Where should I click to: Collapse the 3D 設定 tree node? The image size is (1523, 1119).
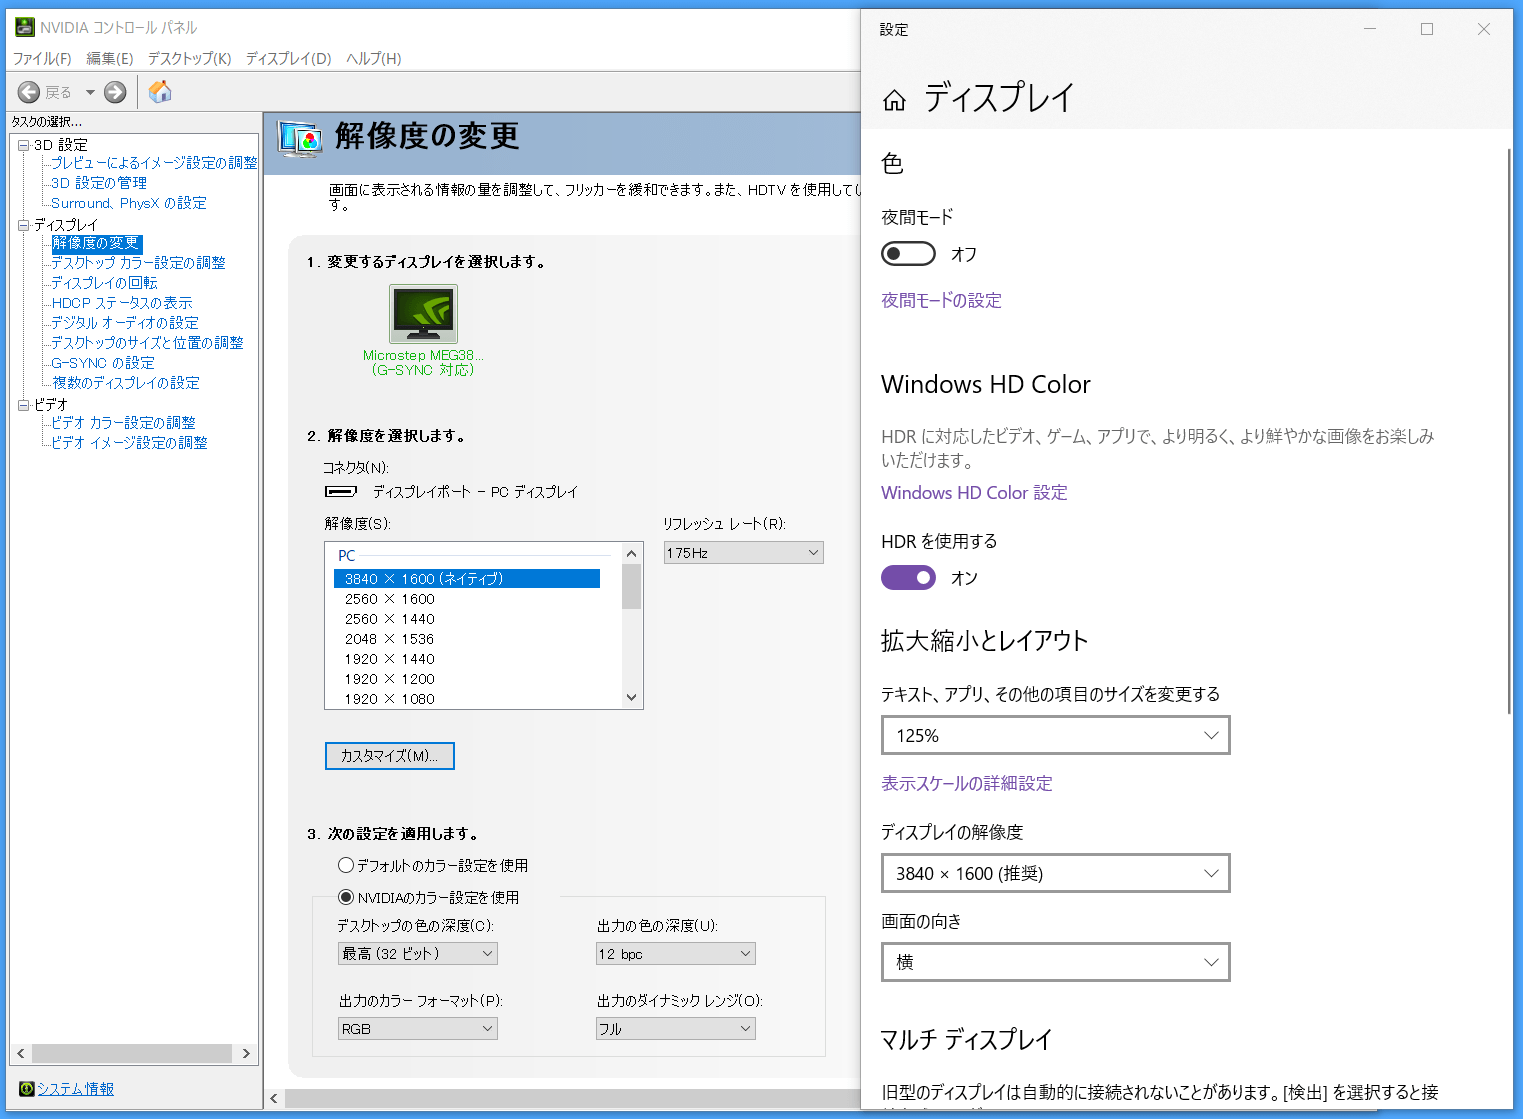24,145
